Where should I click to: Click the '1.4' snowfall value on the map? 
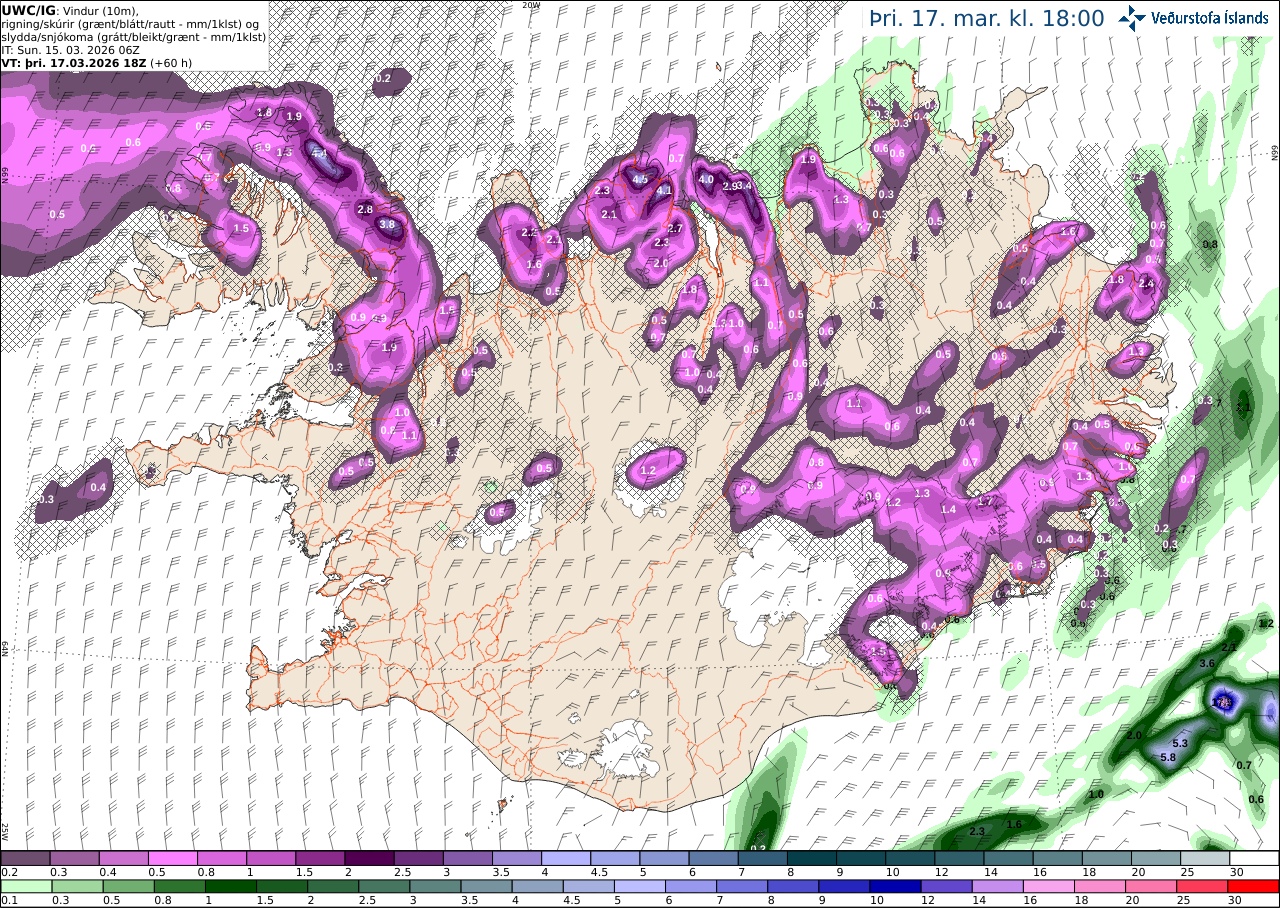(948, 509)
